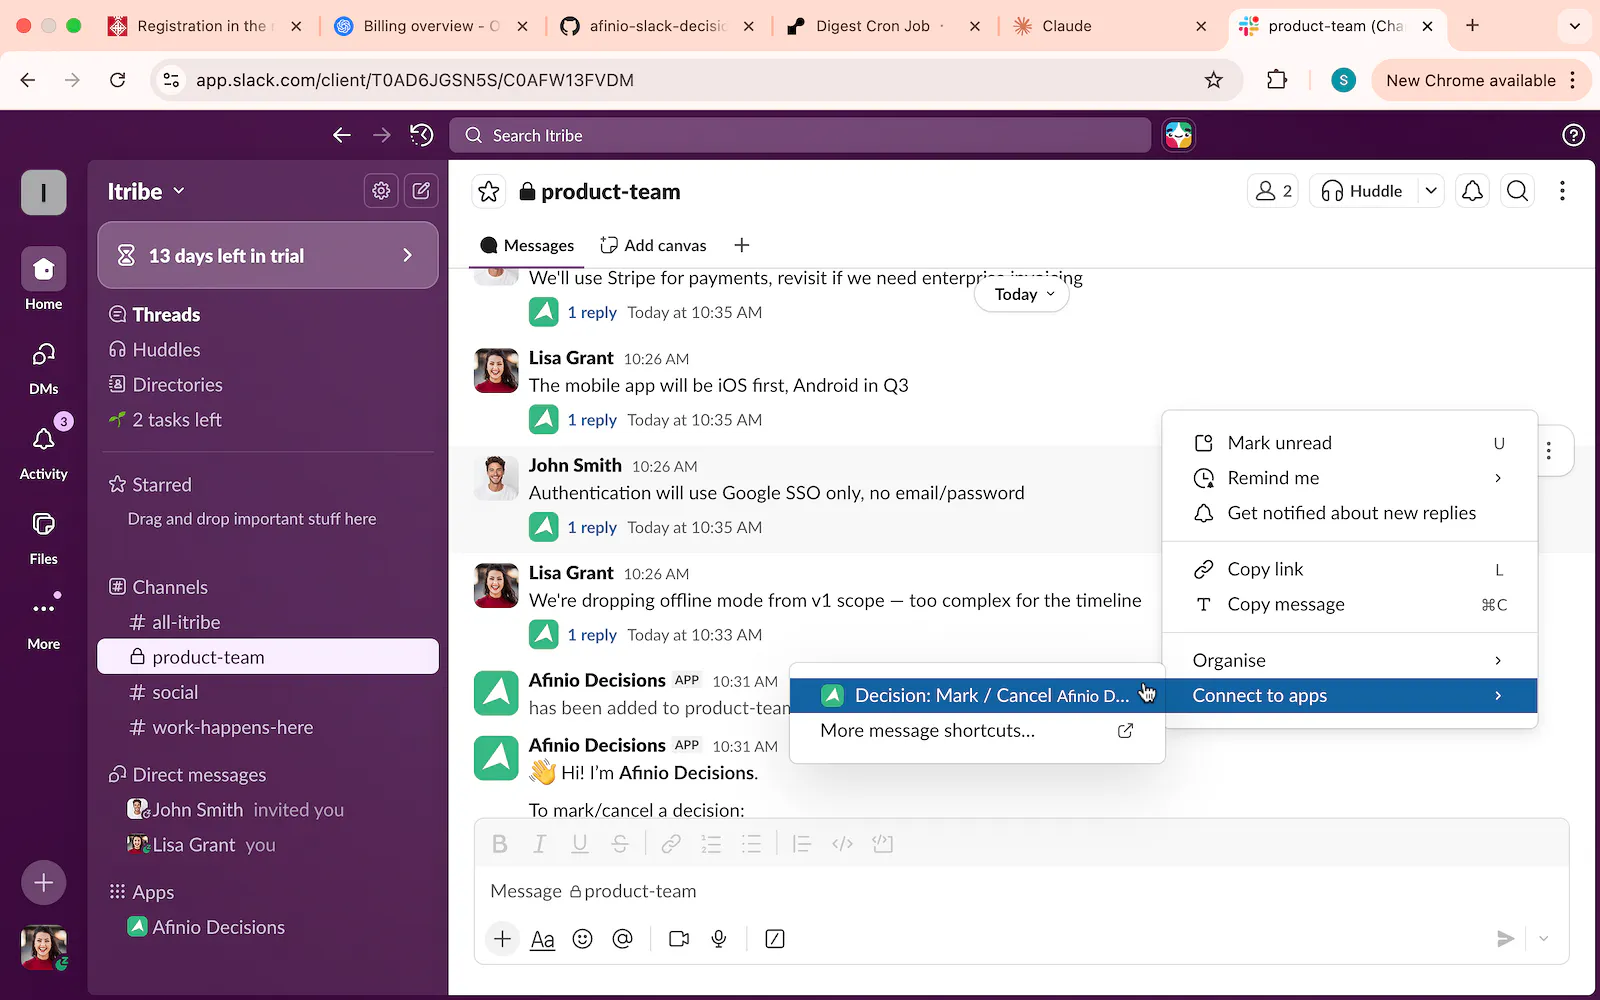Record a video clip
Viewport: 1600px width, 1000px height.
[679, 939]
